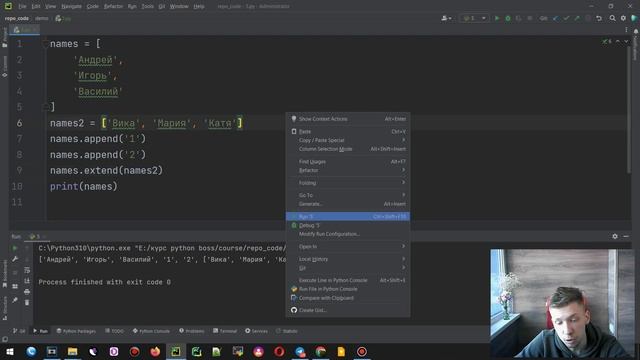Open the File menu
The image size is (640, 360).
pos(22,7)
